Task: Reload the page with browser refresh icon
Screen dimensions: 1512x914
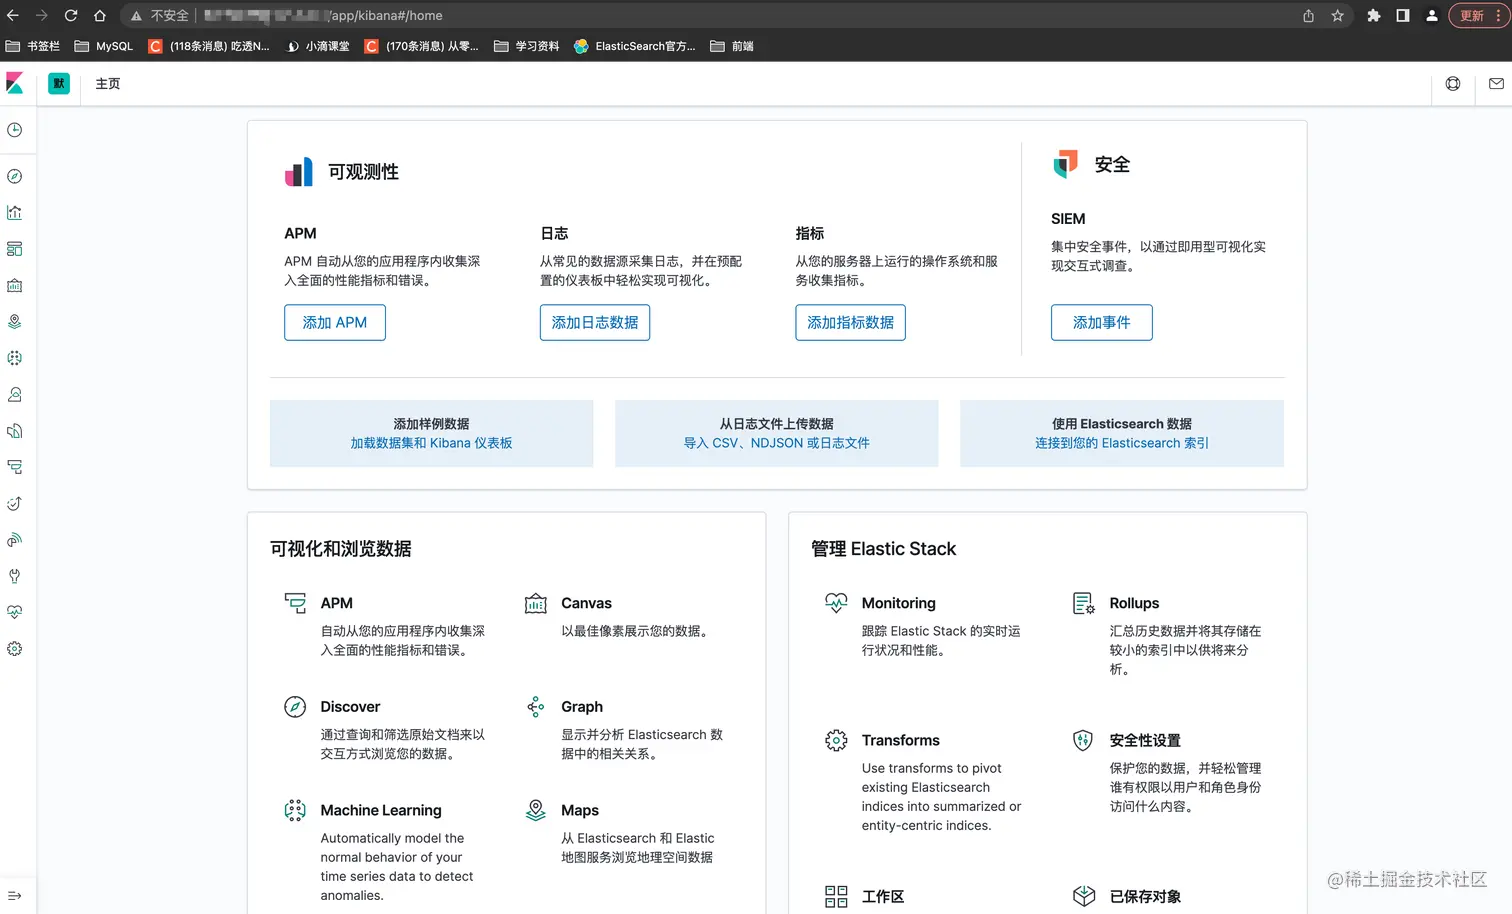Action: (71, 15)
